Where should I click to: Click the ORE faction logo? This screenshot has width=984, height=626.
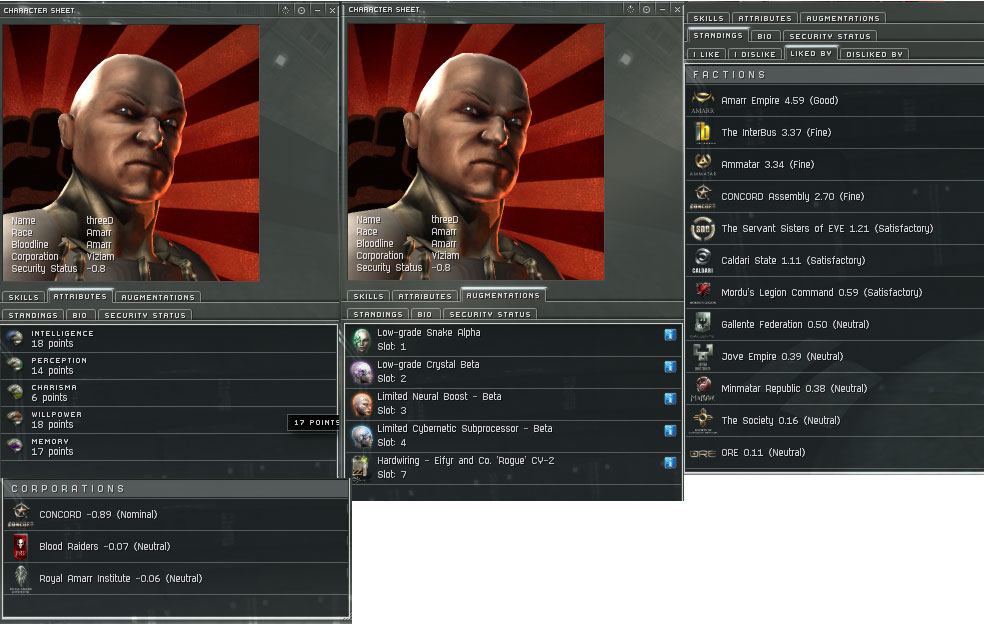(x=702, y=453)
